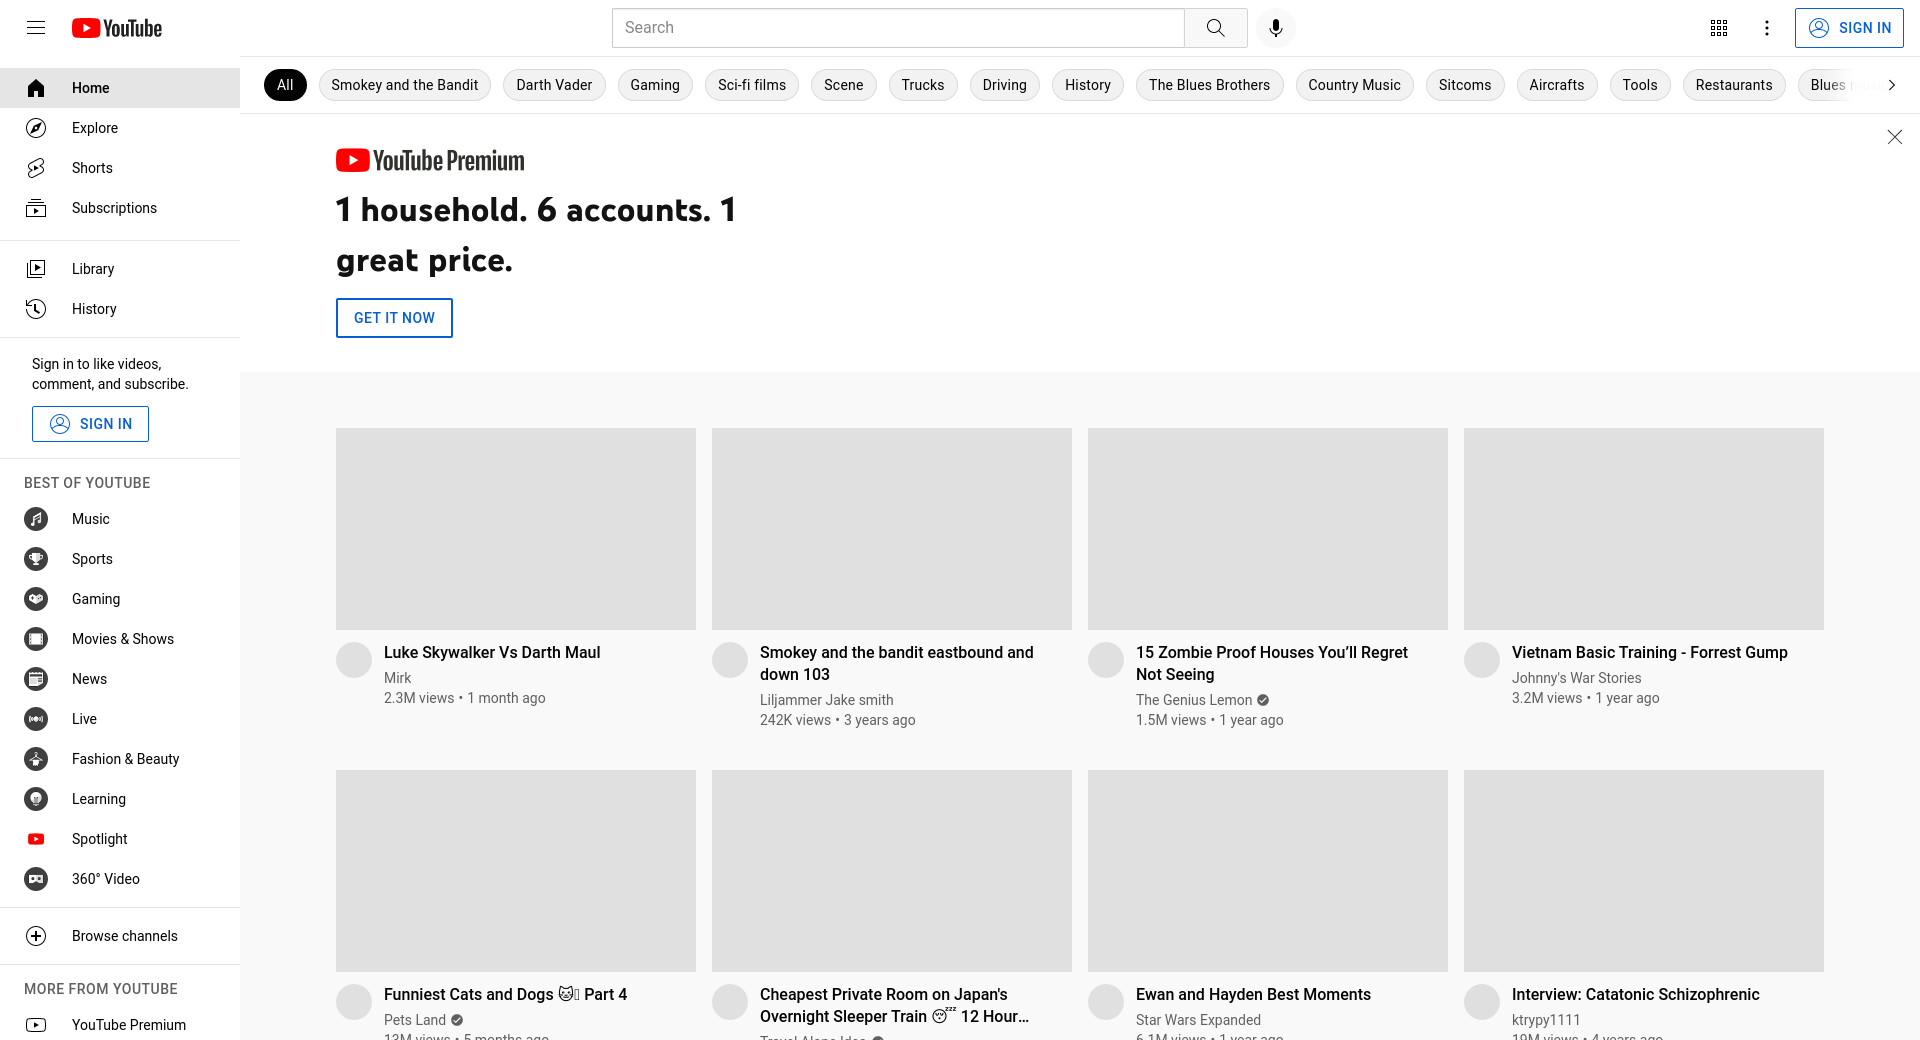
Task: Open Johnny's War Stories channel name
Action: click(x=1577, y=678)
